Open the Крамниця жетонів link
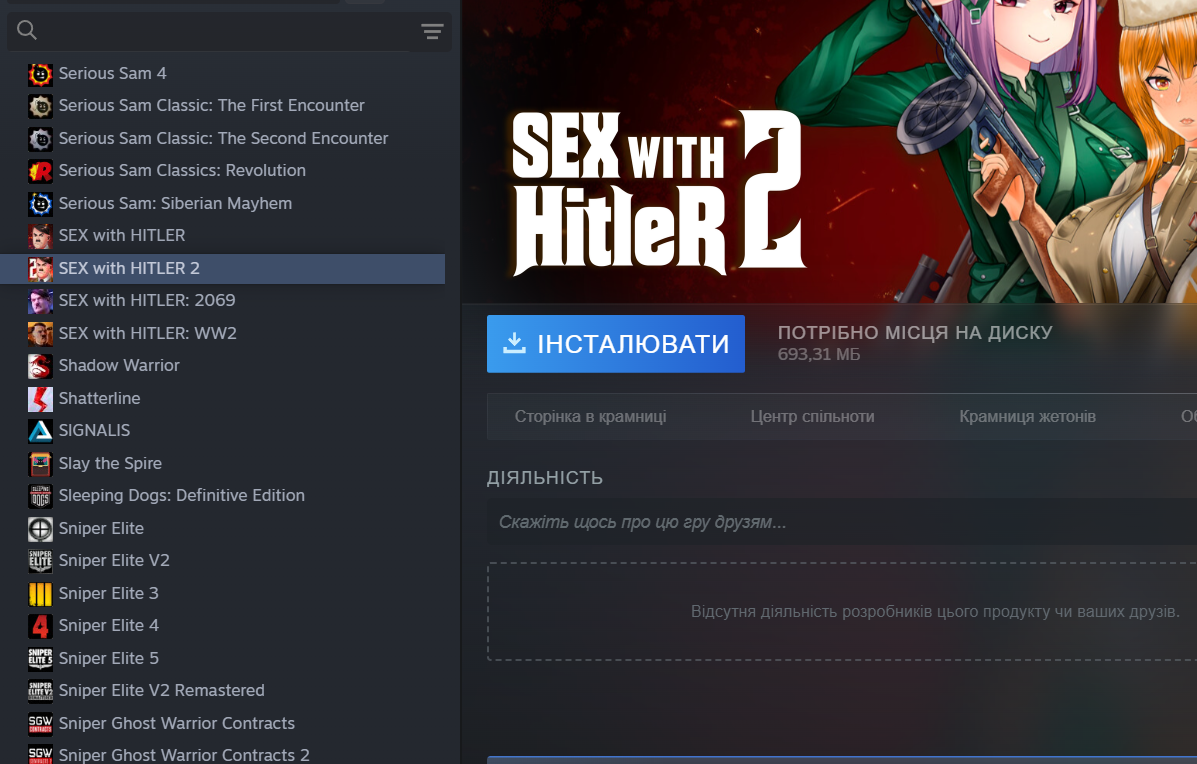Image resolution: width=1197 pixels, height=764 pixels. point(1028,417)
